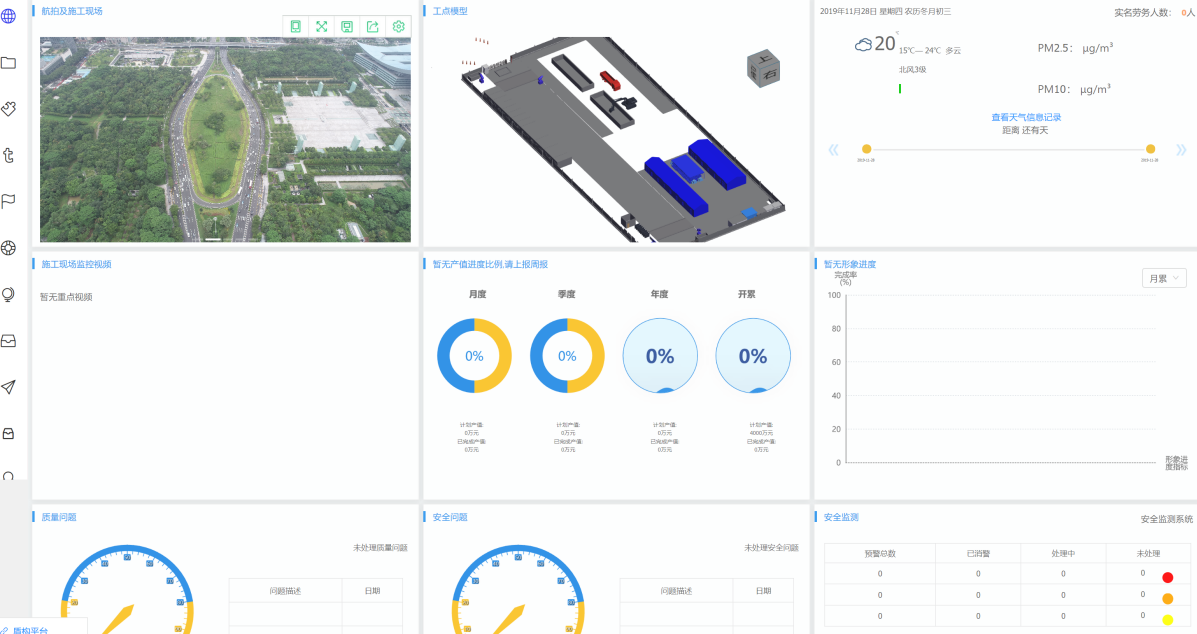This screenshot has height=634, width=1197.
Task: Click the 开累 0% circle gauge
Action: pyautogui.click(x=753, y=356)
